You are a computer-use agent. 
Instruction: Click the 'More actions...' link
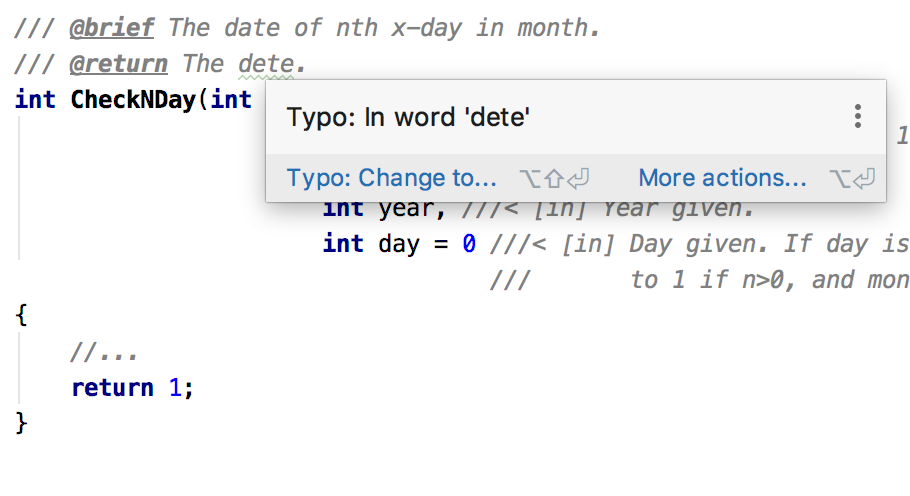(722, 178)
